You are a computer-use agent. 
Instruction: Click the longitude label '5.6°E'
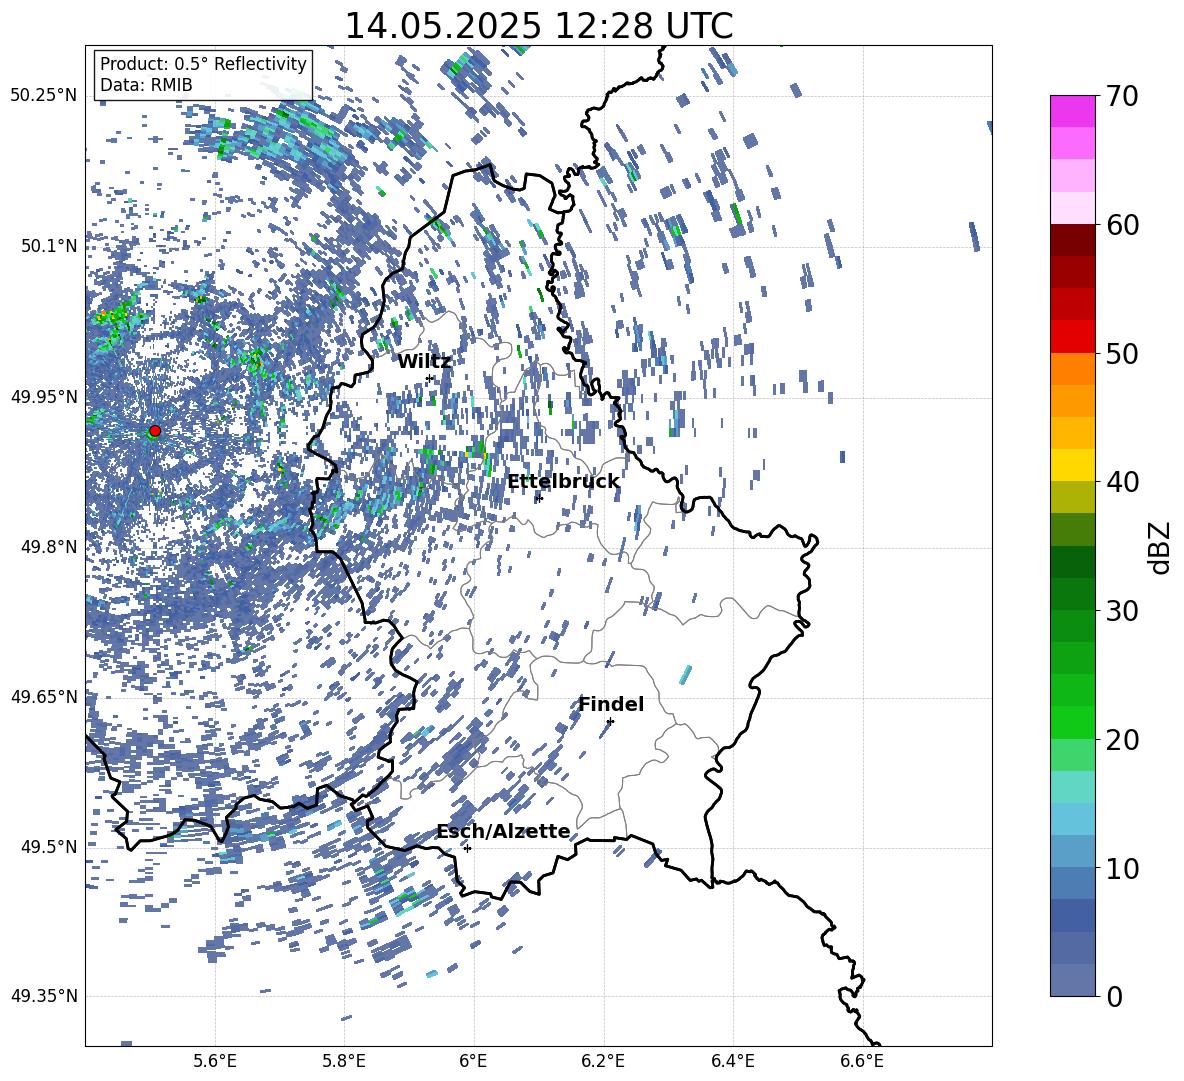pyautogui.click(x=214, y=1061)
